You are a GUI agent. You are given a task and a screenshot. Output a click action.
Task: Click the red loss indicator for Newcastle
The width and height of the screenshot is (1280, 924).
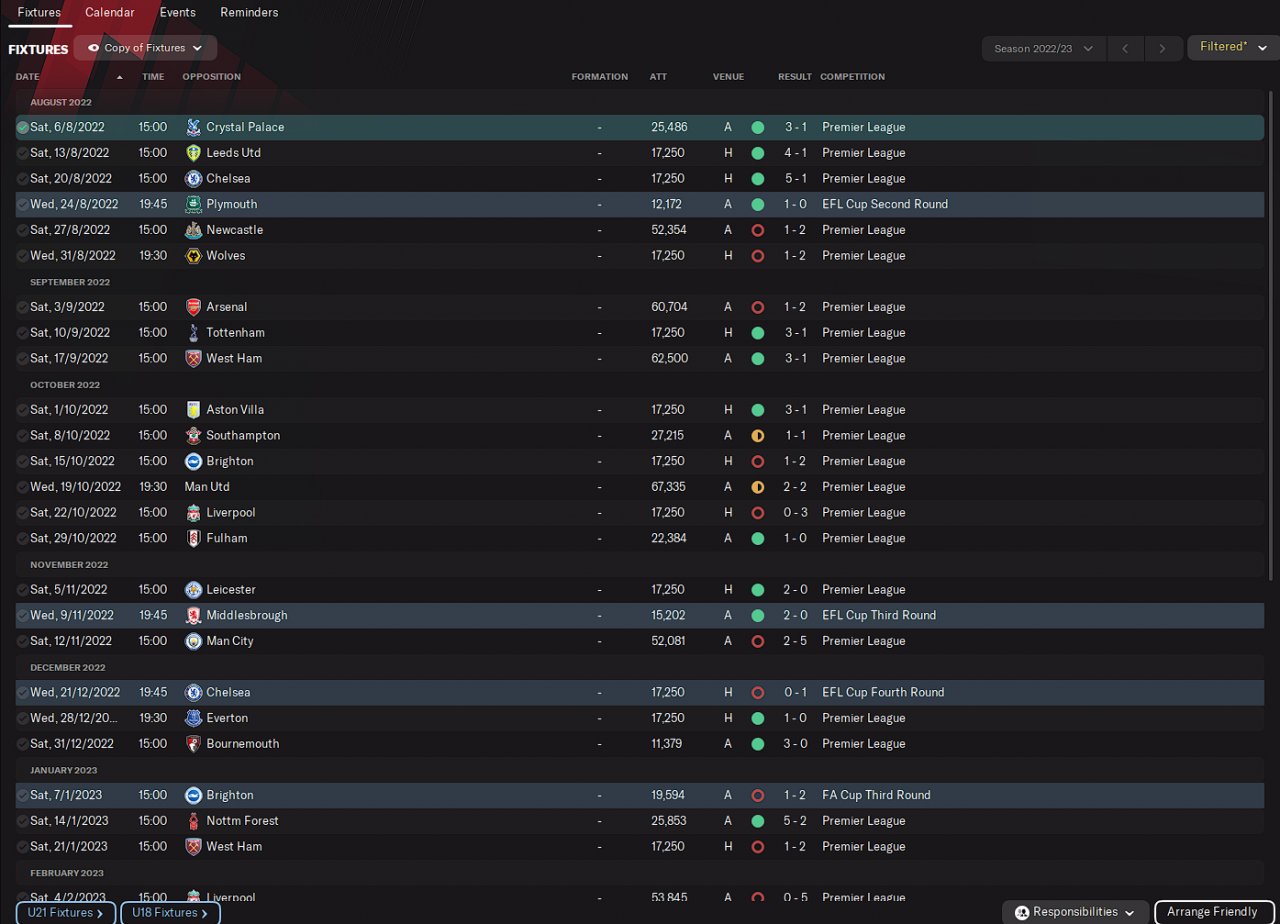pyautogui.click(x=757, y=230)
